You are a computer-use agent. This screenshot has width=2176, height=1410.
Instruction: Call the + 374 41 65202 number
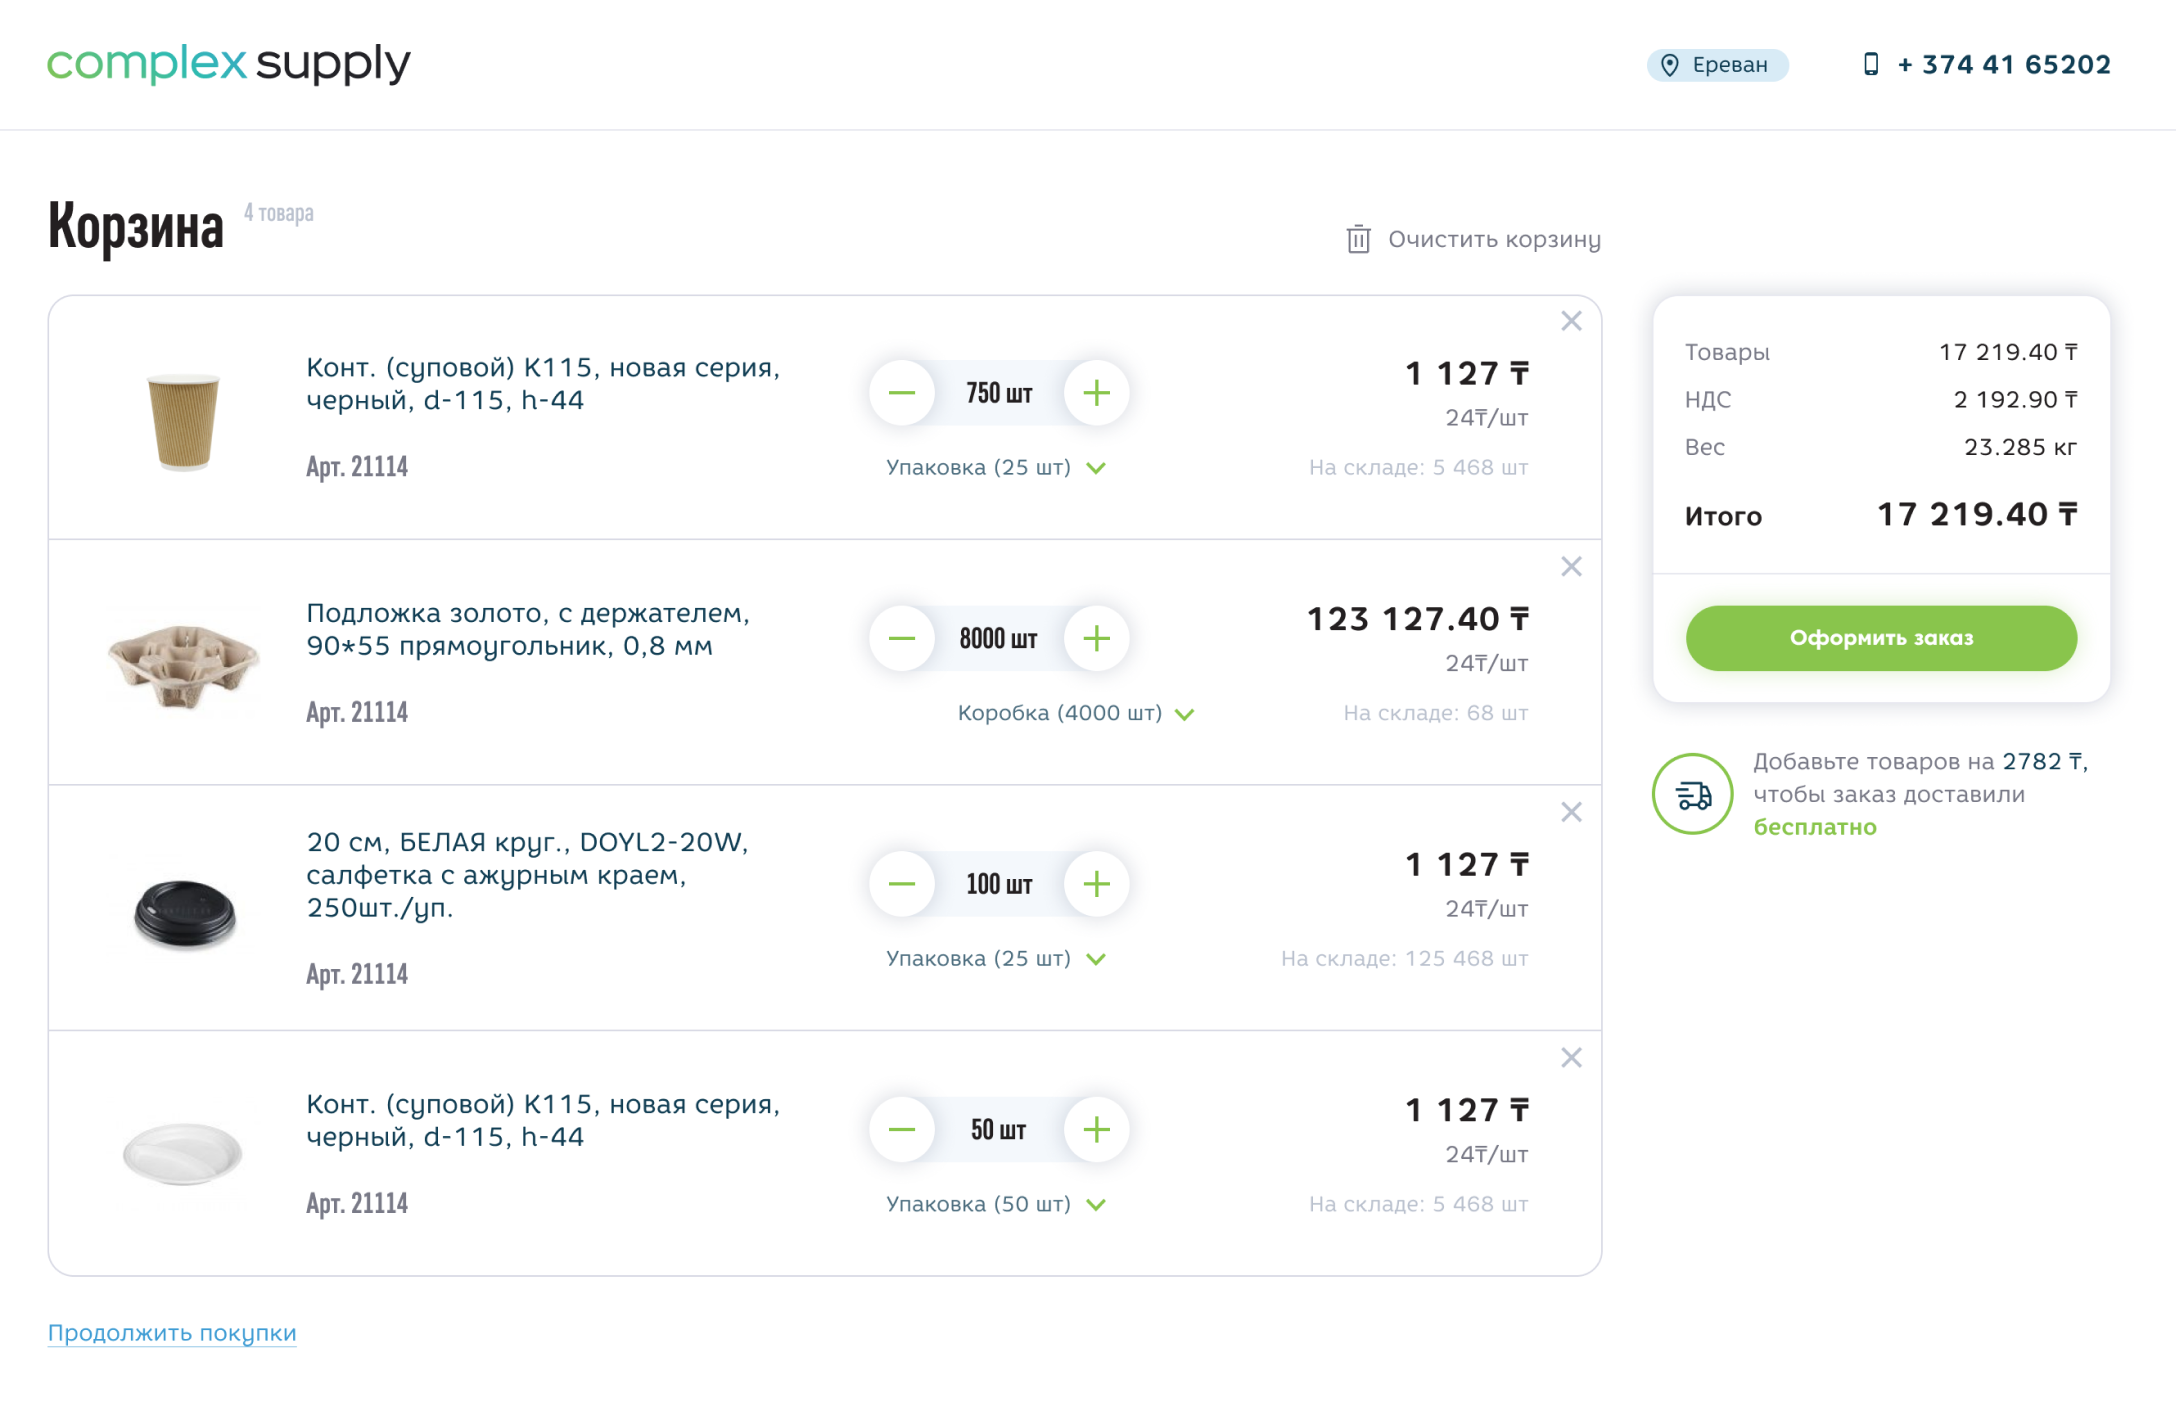click(2004, 65)
